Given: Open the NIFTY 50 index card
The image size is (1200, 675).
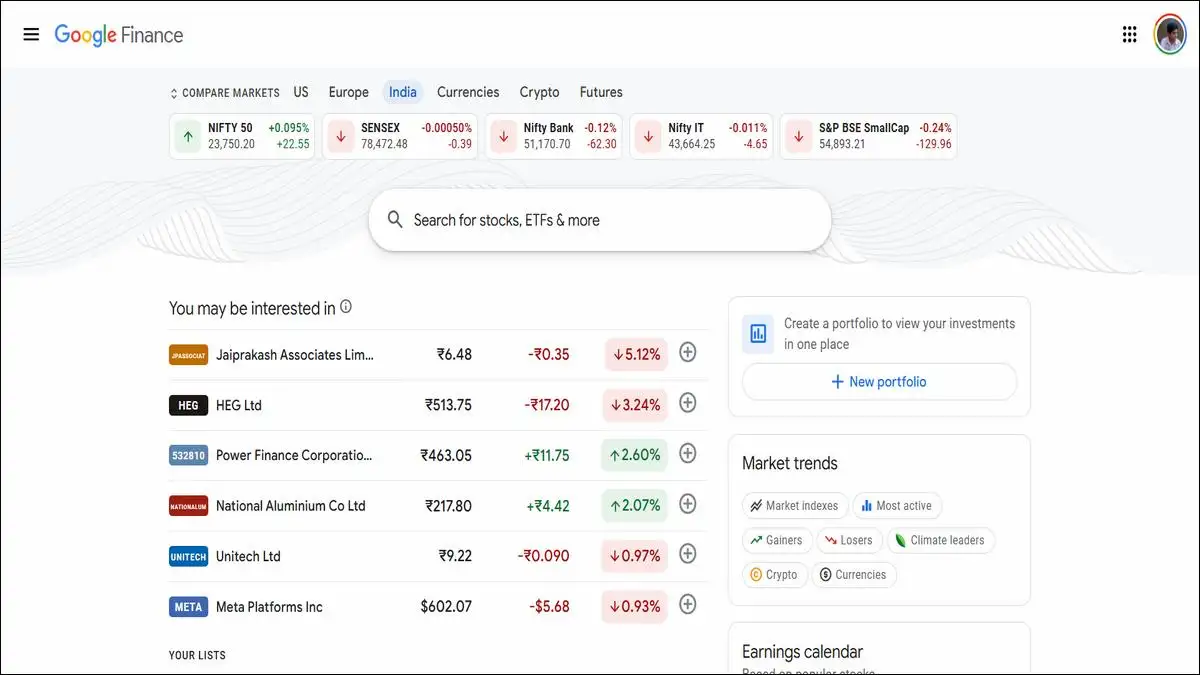Looking at the screenshot, I should pos(243,136).
